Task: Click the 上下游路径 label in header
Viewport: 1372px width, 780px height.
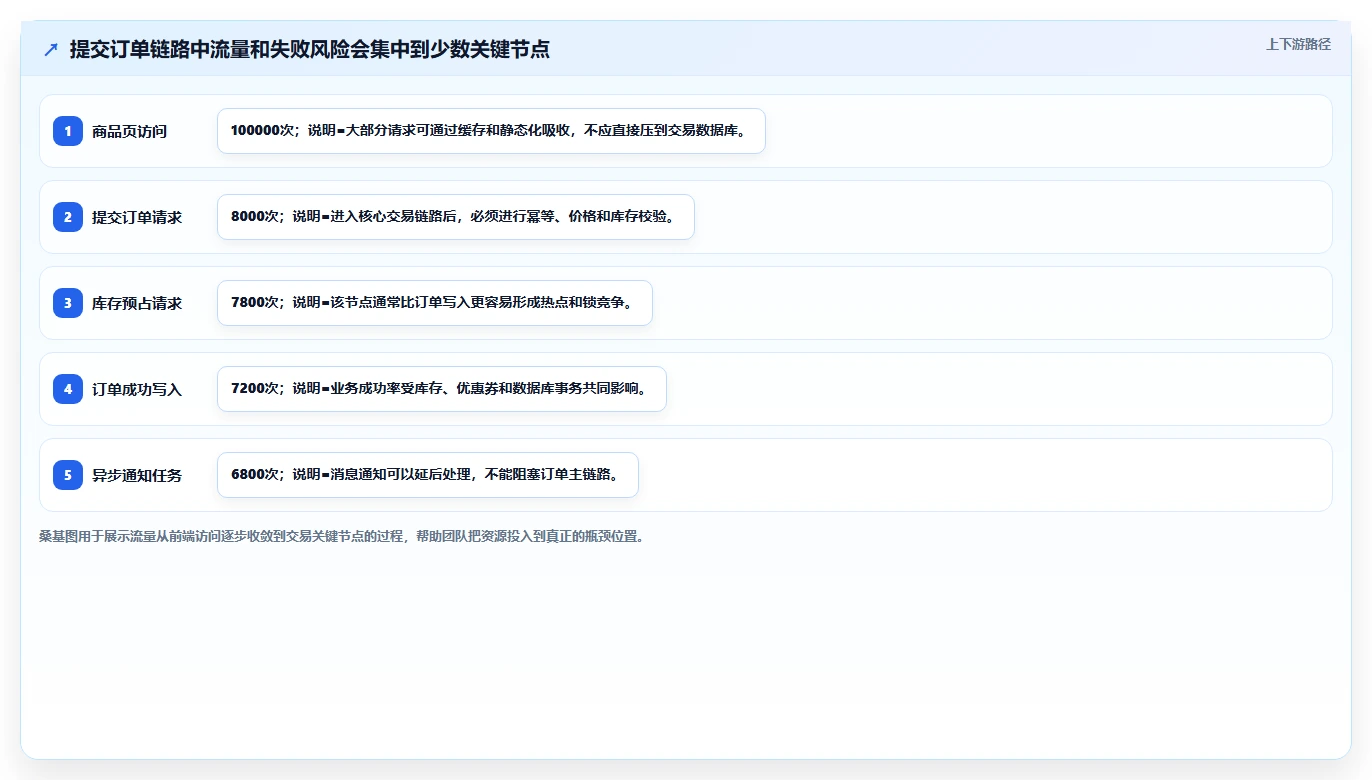Action: 1298,44
